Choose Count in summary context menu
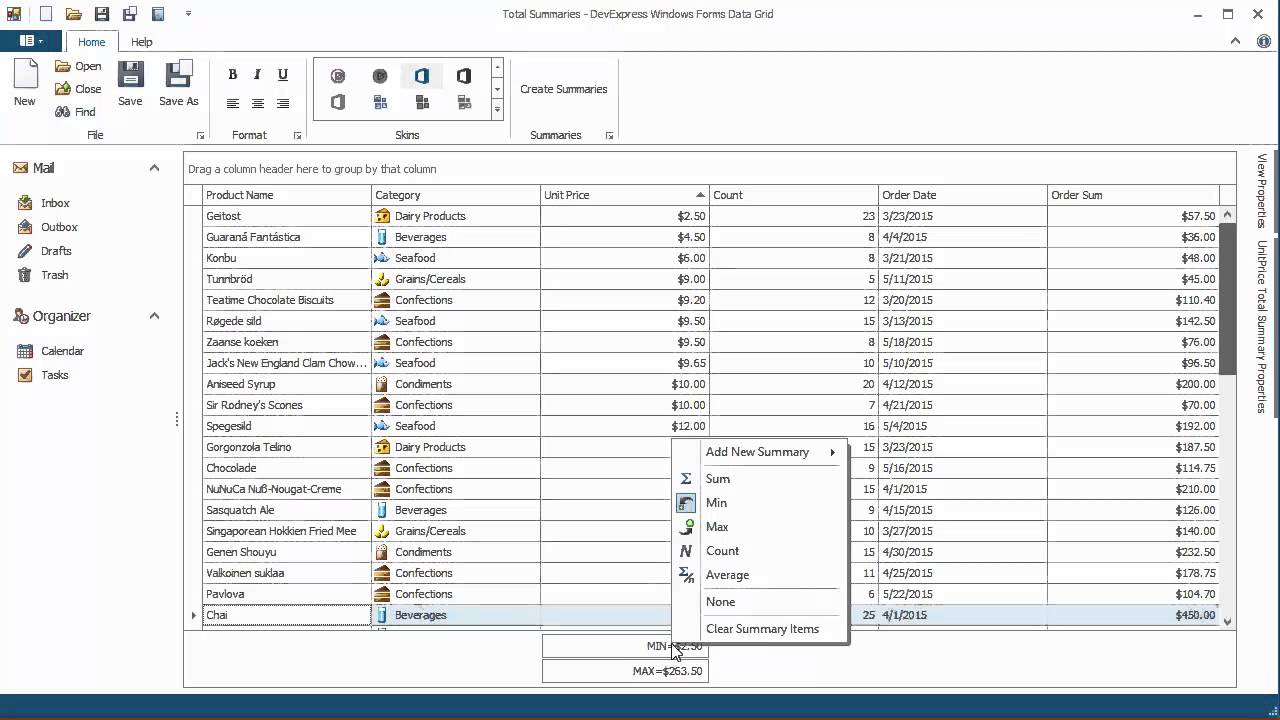The width and height of the screenshot is (1280, 720). [760, 551]
